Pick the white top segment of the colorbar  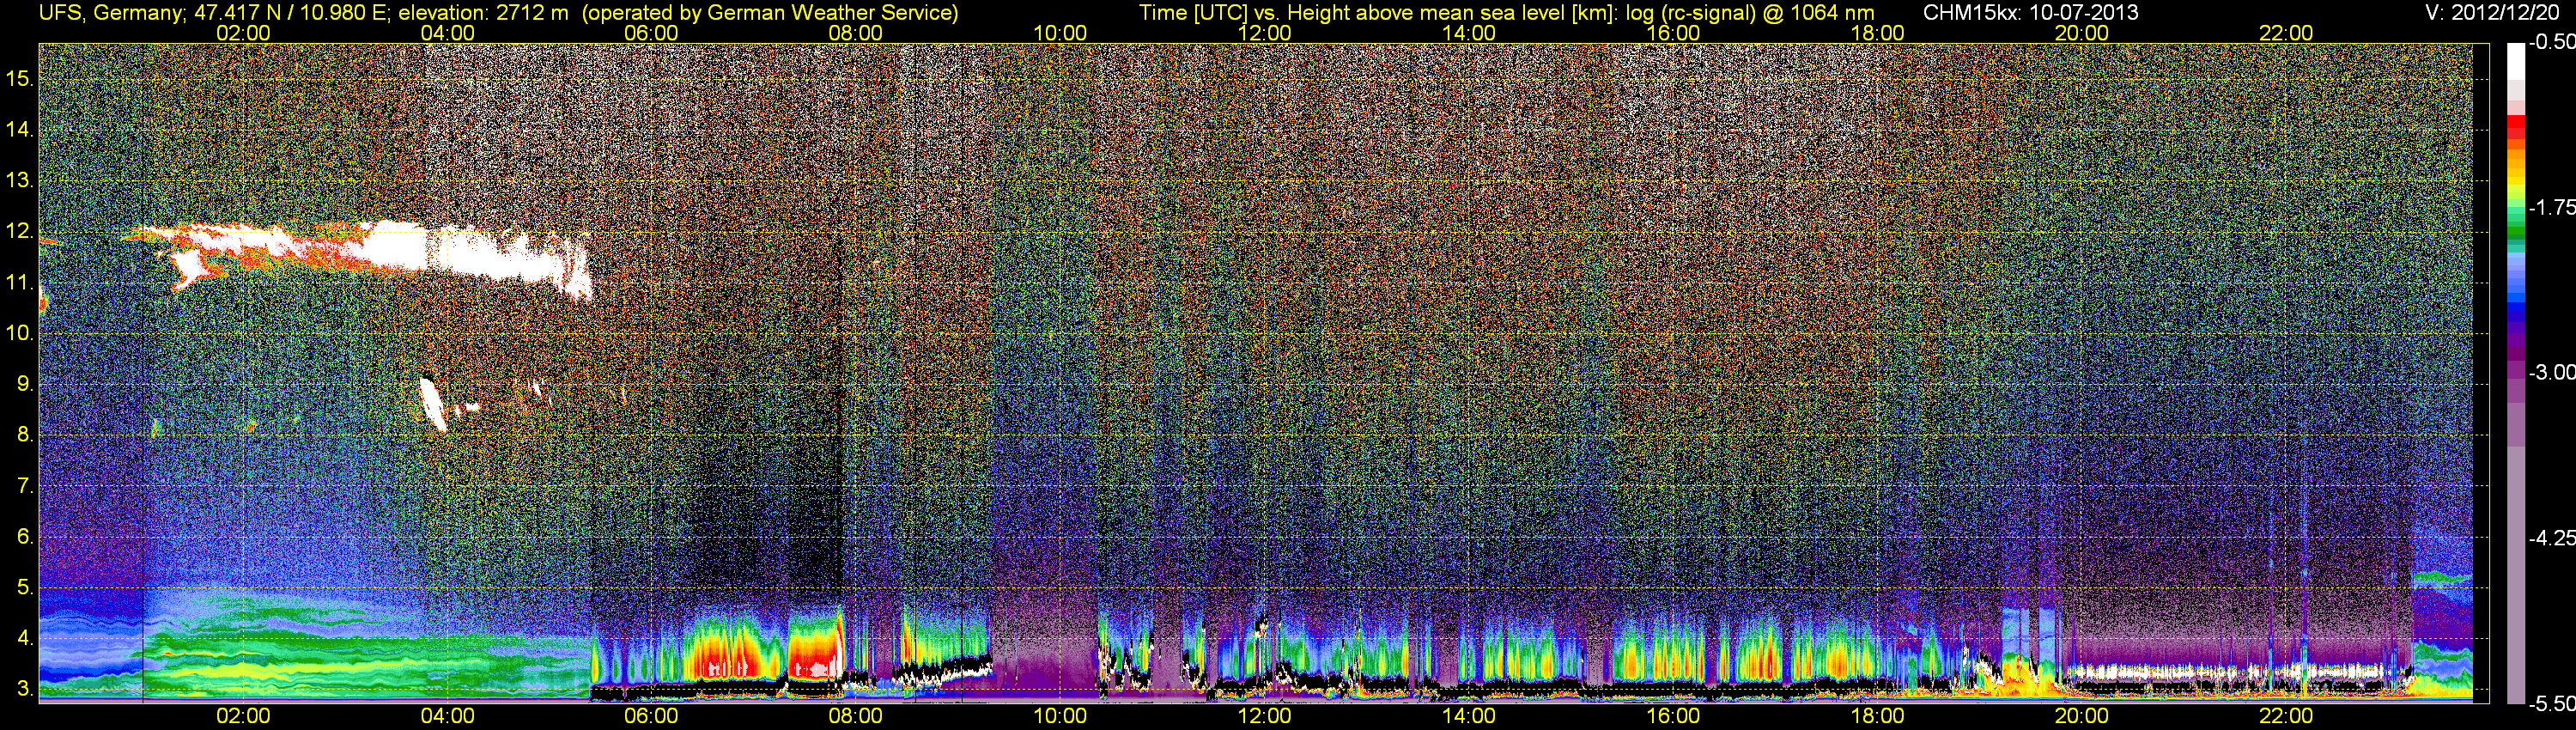2515,62
